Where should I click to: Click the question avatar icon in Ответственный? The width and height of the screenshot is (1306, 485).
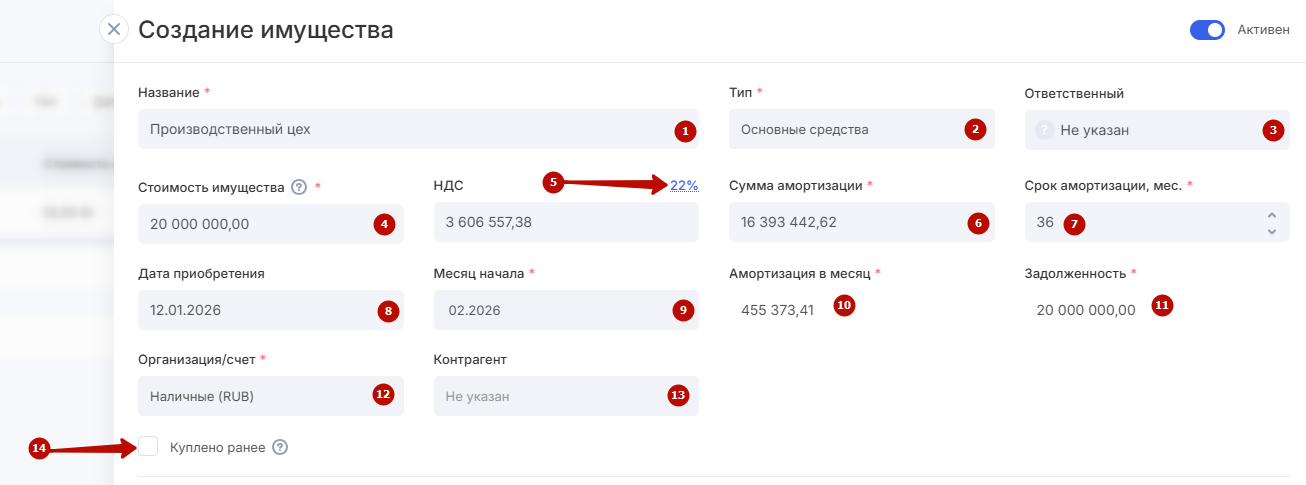click(1044, 129)
